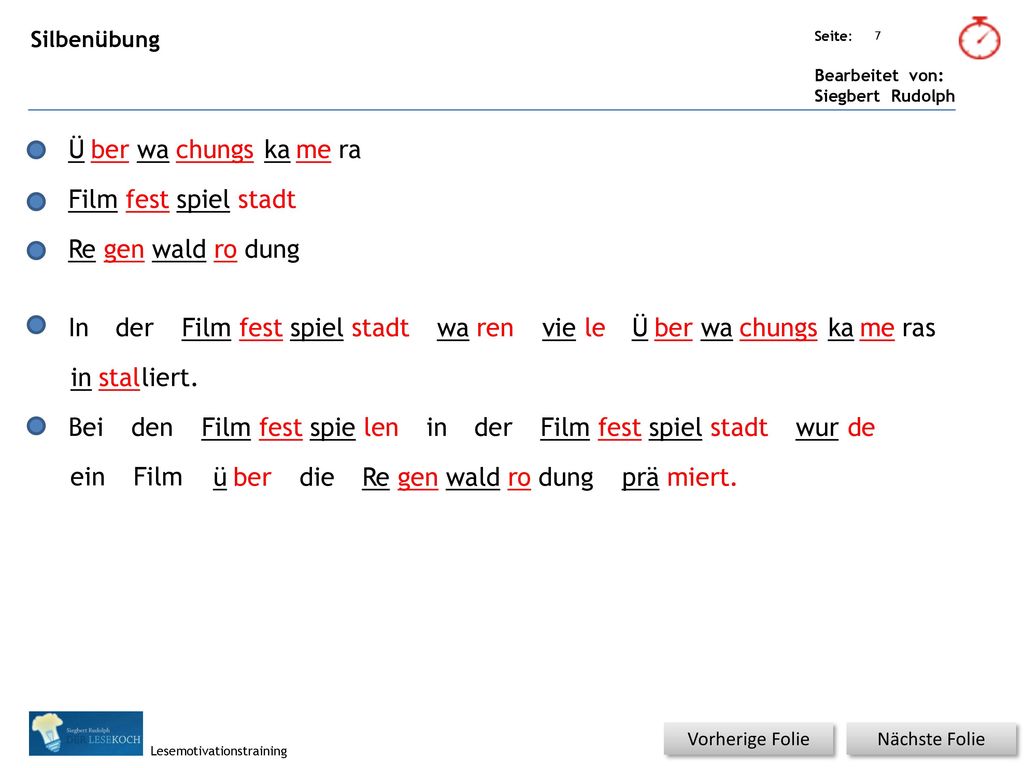
Task: Click the name 'Siegbert Rudolph'
Action: coord(884,96)
